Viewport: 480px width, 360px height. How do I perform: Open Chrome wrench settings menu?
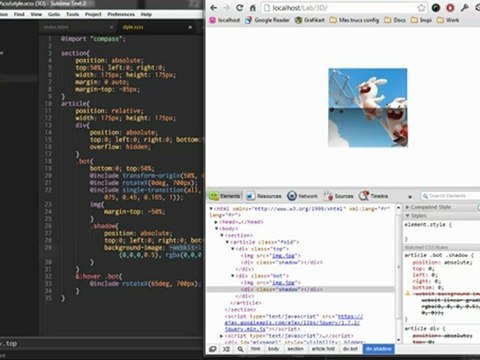pyautogui.click(x=464, y=8)
